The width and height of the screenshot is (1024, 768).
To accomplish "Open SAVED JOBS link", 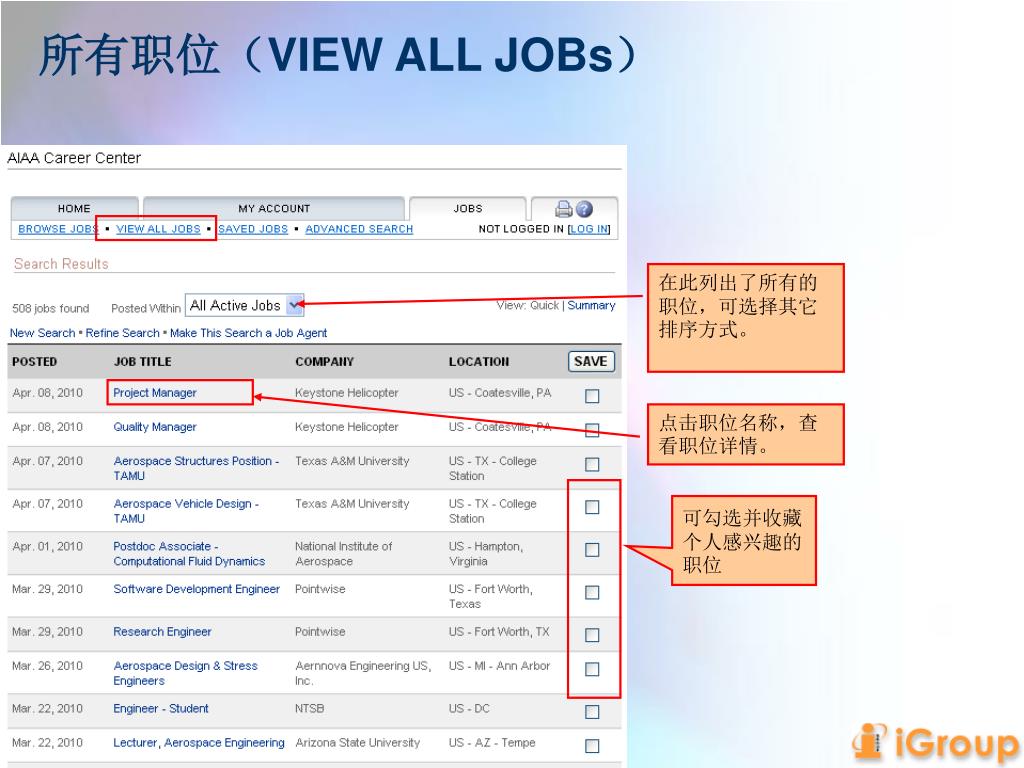I will pyautogui.click(x=253, y=229).
